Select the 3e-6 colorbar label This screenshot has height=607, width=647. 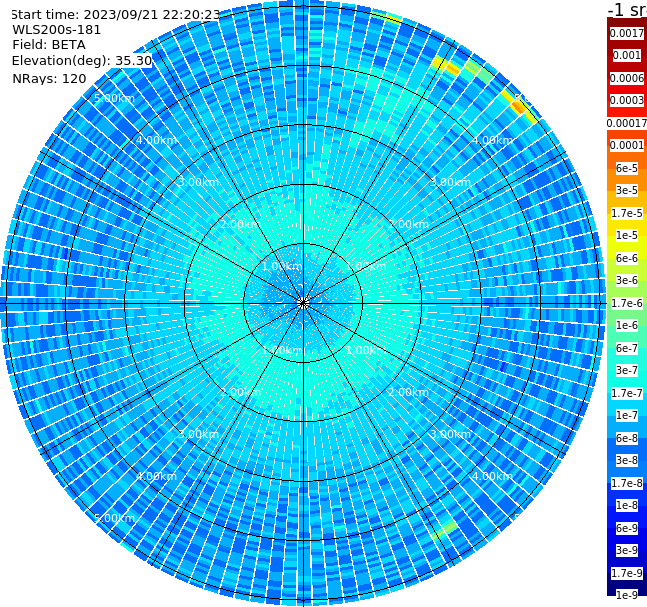pyautogui.click(x=627, y=280)
